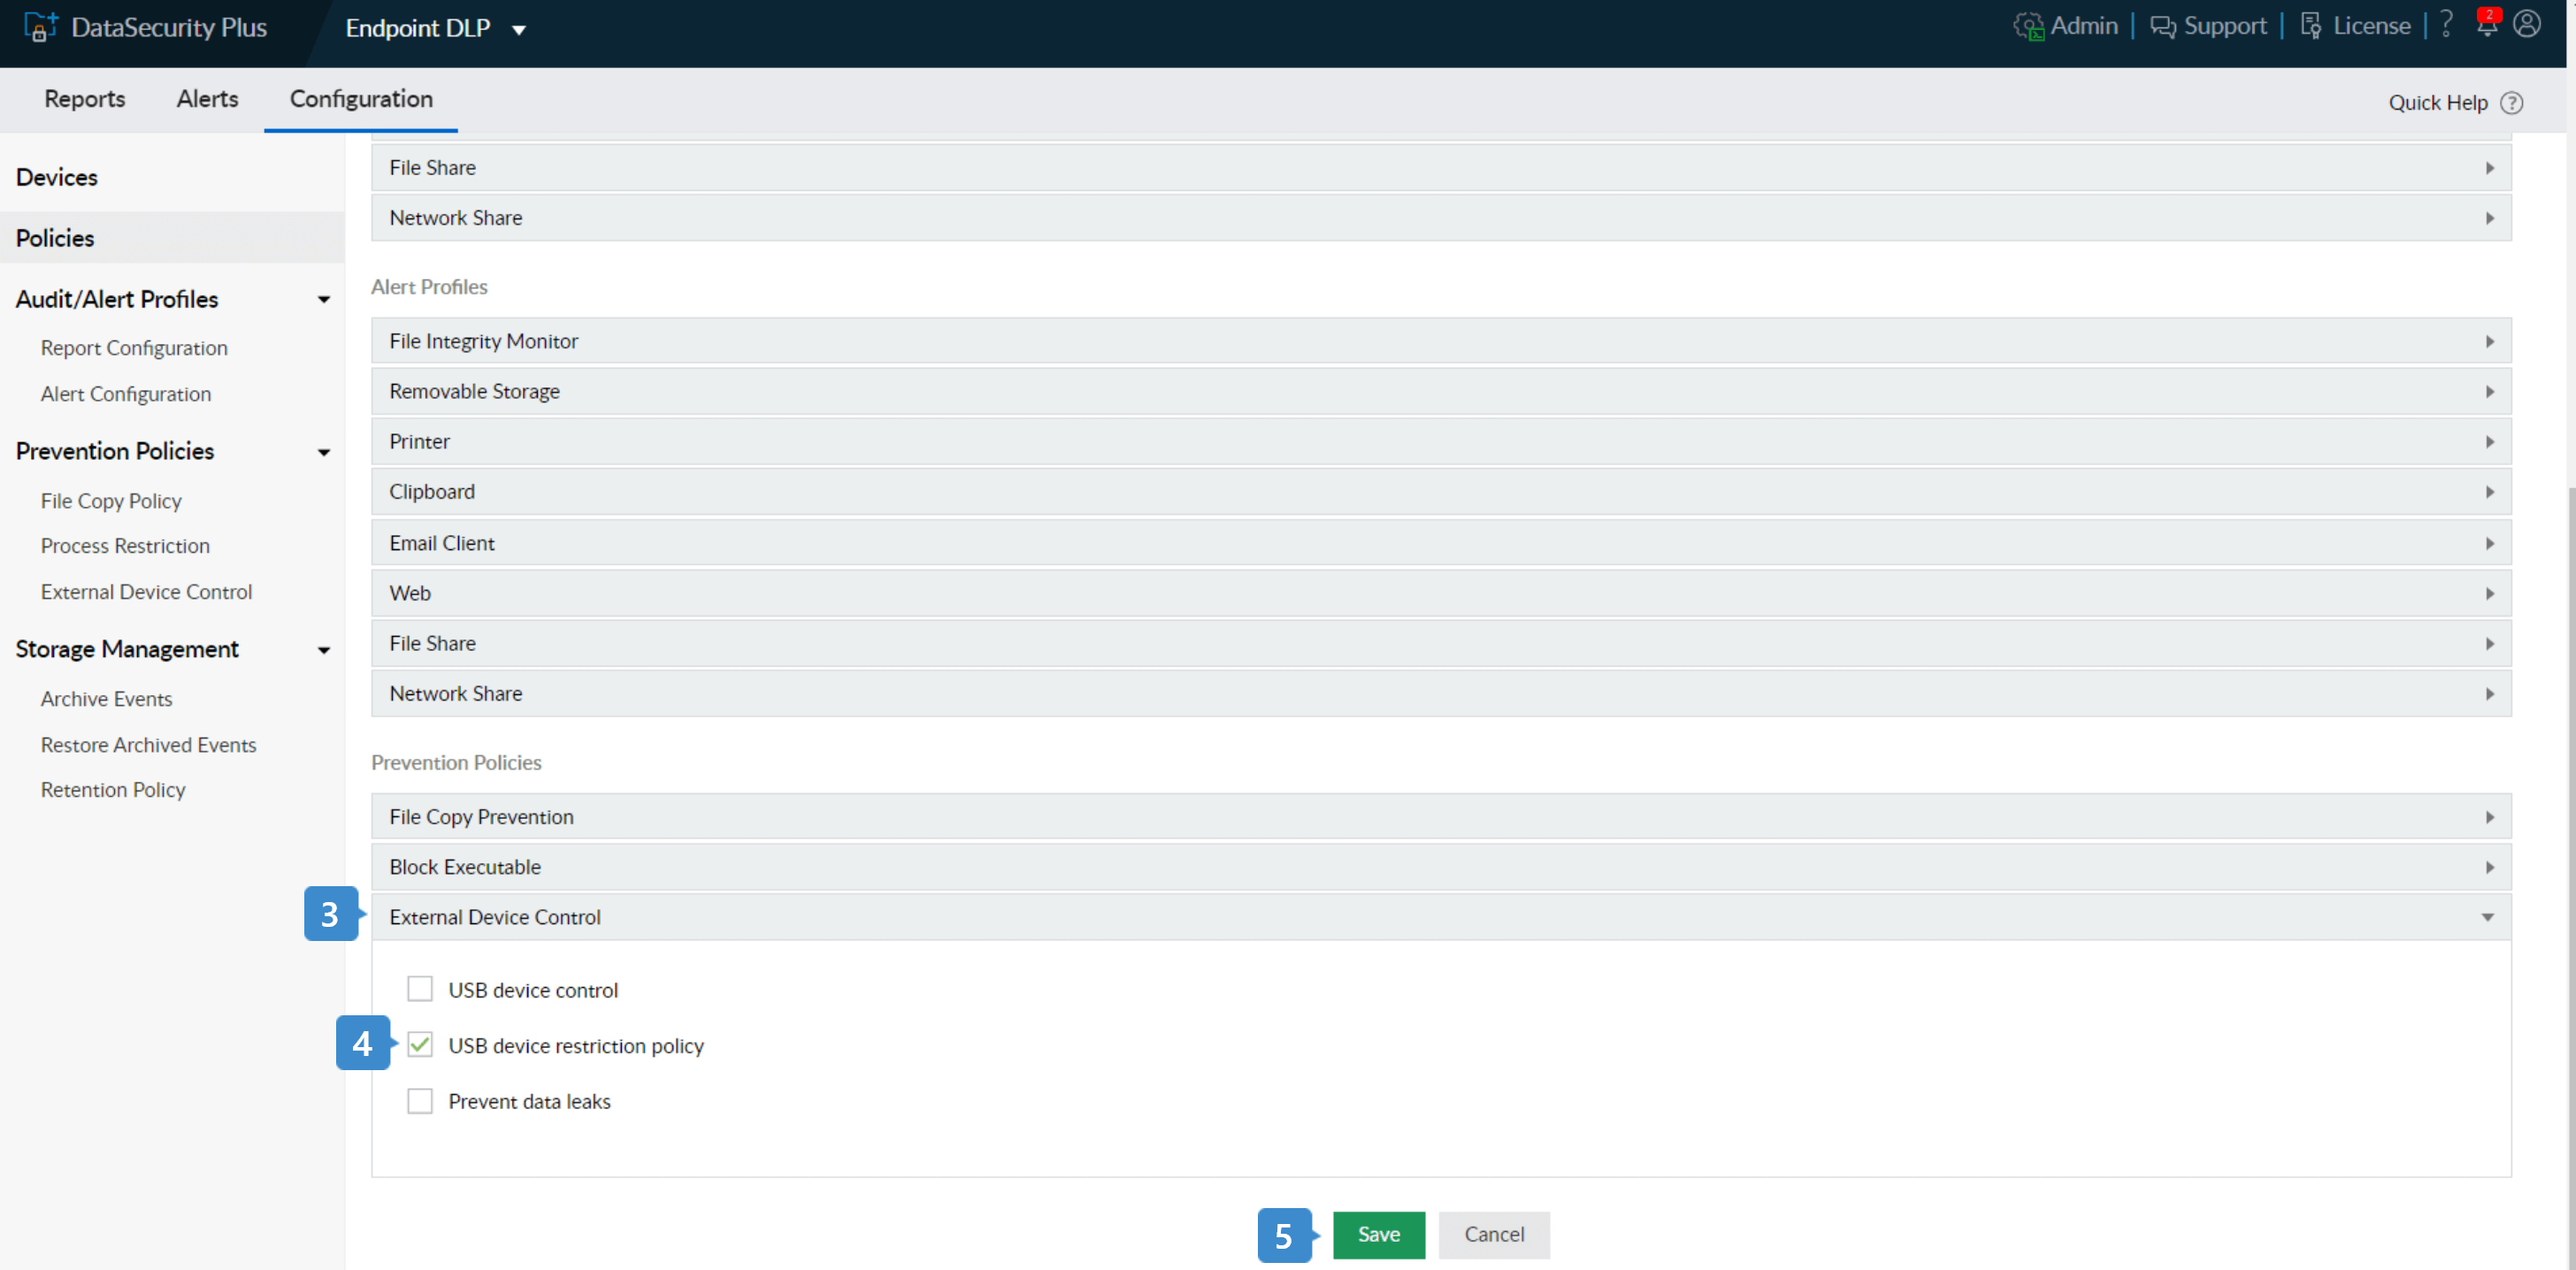Switch to the Alerts tab
This screenshot has height=1270, width=2576.
pos(207,99)
